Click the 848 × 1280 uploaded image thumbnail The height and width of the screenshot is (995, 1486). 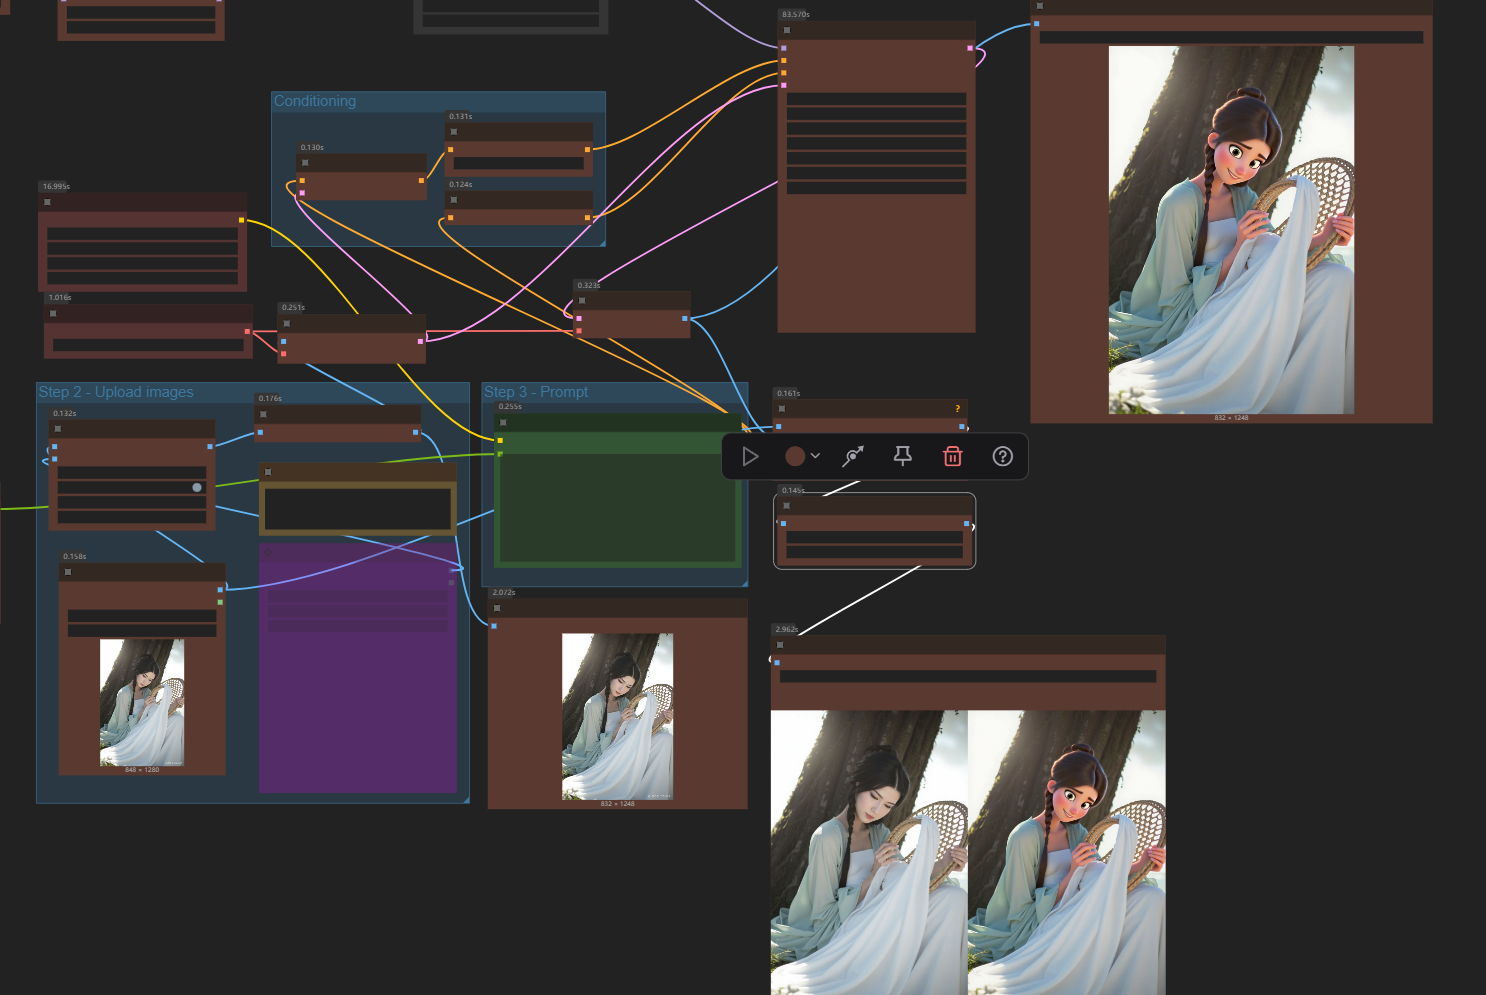[142, 702]
